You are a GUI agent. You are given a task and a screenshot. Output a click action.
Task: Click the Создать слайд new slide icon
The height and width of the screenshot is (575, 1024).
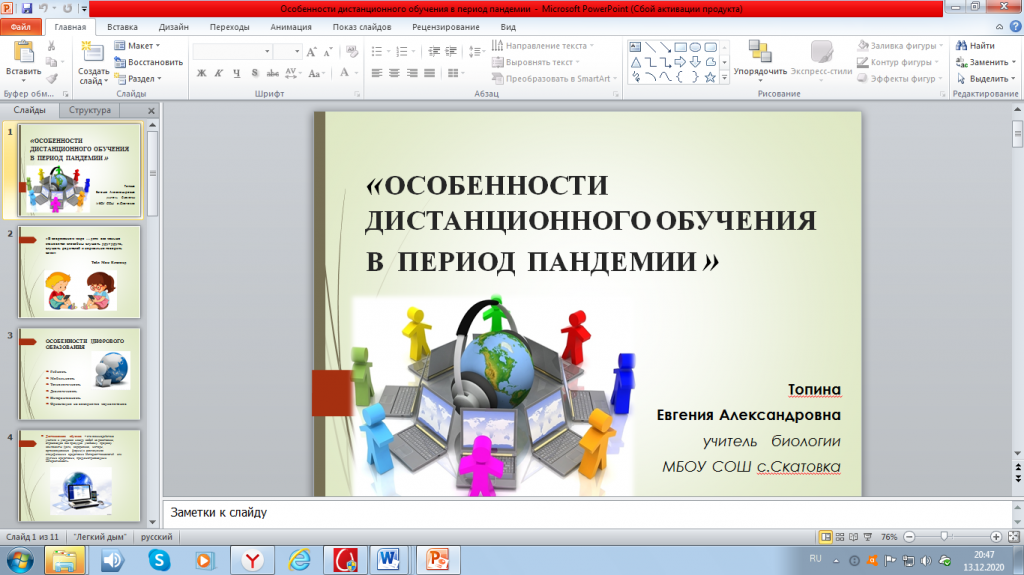[92, 53]
